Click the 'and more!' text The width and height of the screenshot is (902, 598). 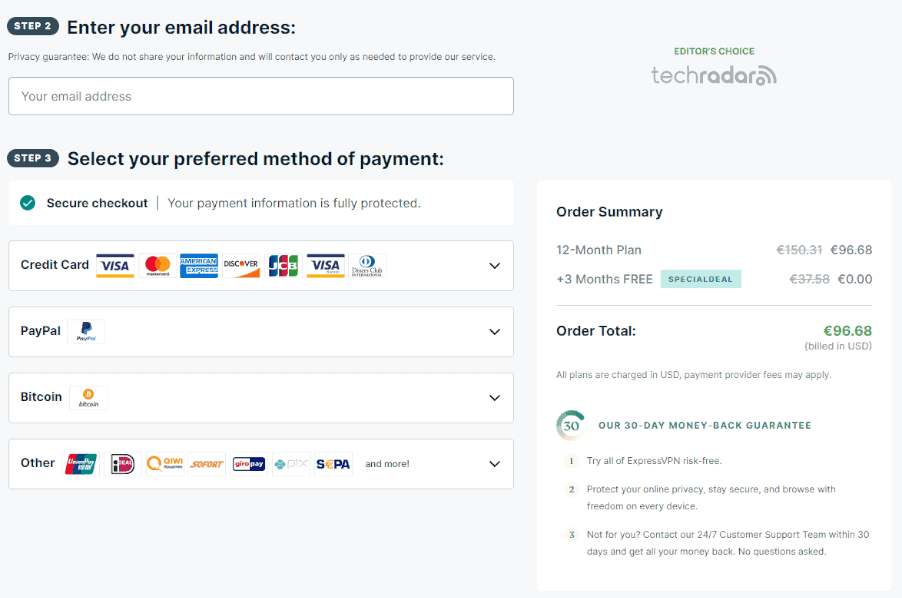click(387, 464)
